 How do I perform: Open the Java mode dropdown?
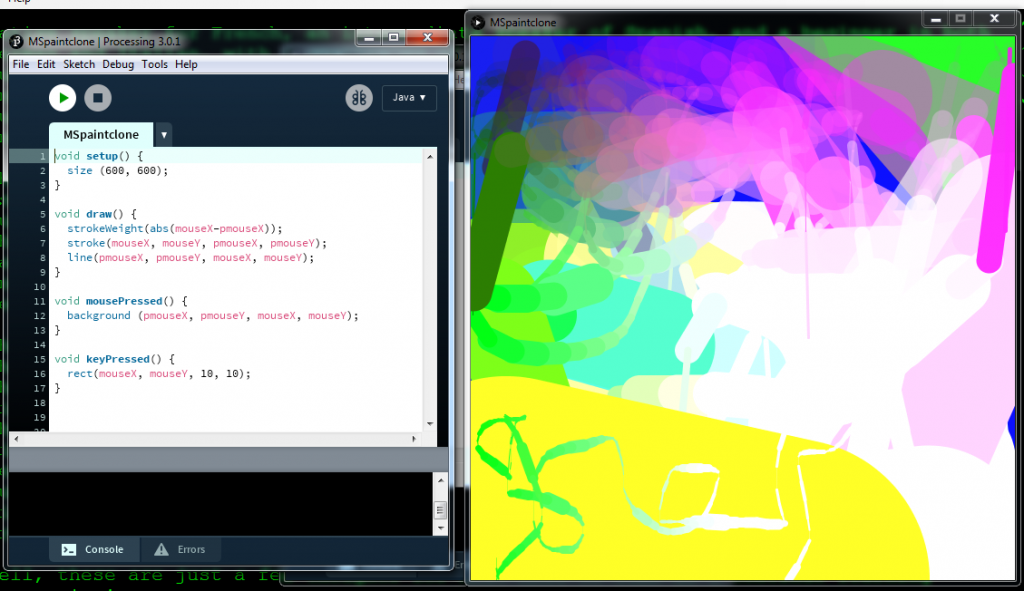[409, 98]
